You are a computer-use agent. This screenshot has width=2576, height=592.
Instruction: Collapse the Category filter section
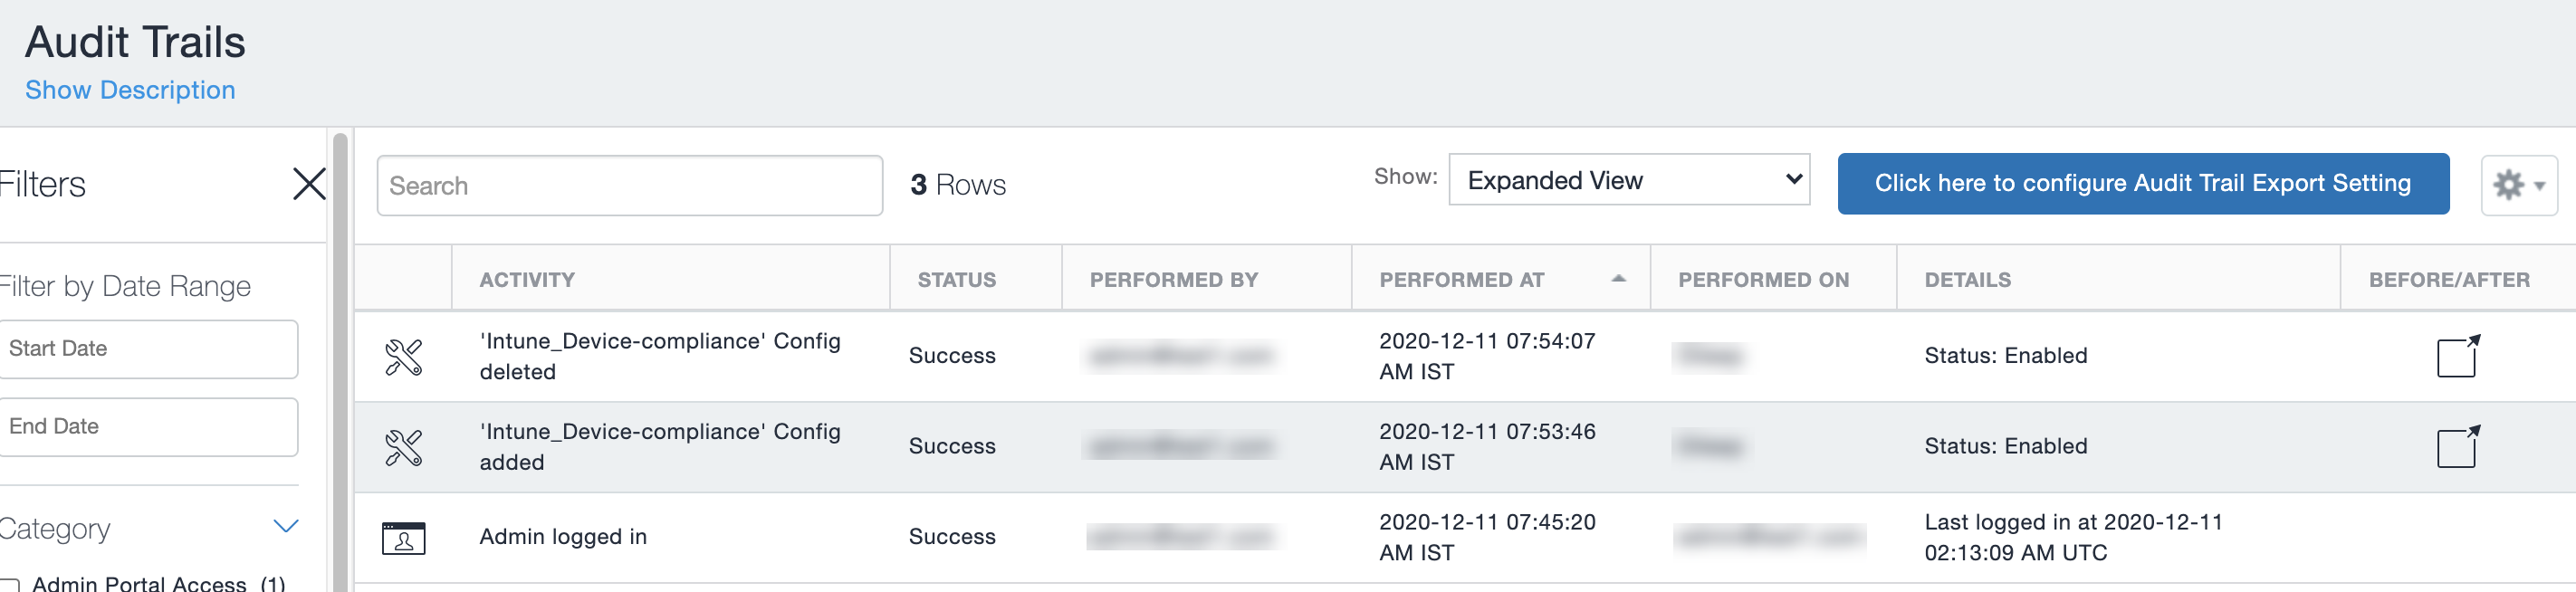tap(286, 527)
